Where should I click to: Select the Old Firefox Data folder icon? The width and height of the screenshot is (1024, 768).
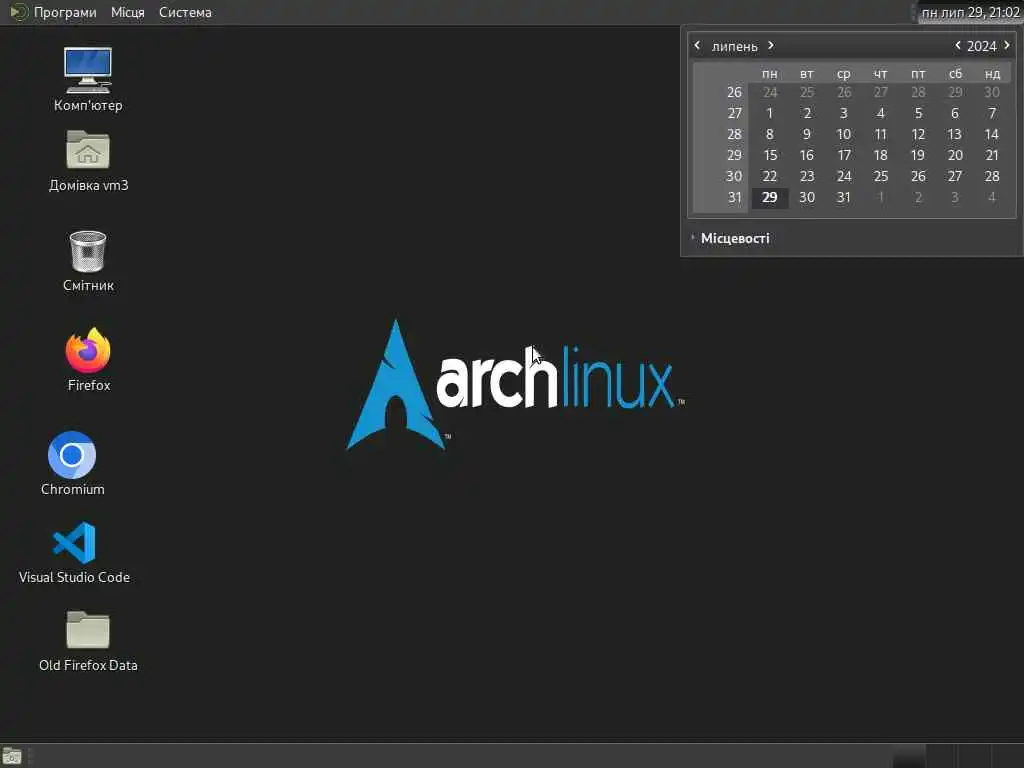pos(88,641)
